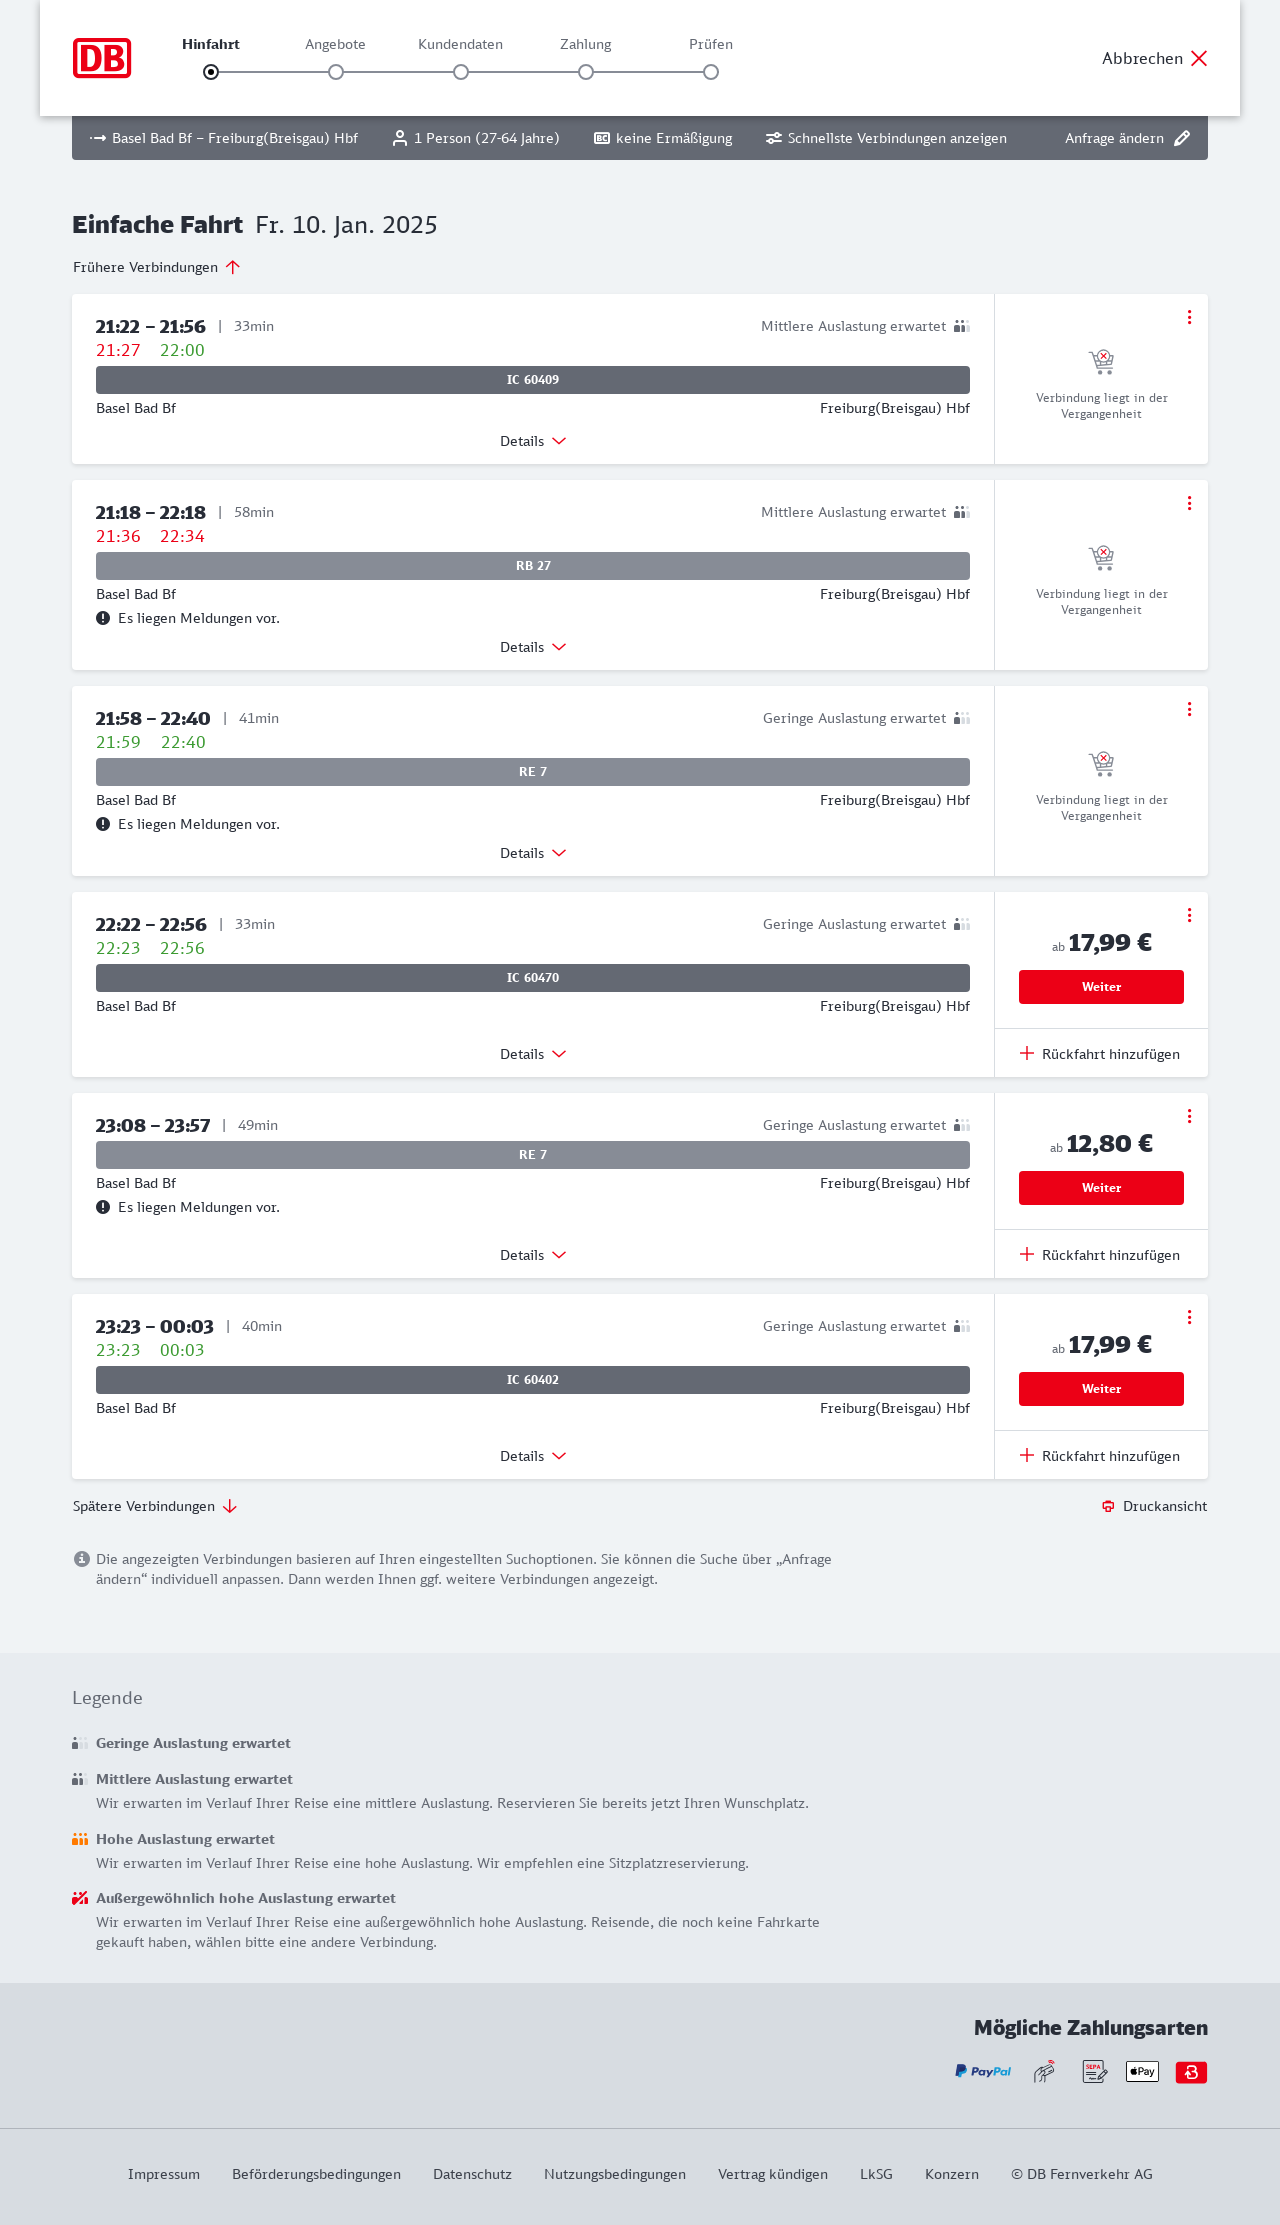Expand Details for IC 60402 connection
This screenshot has height=2225, width=1280.
(x=533, y=1456)
